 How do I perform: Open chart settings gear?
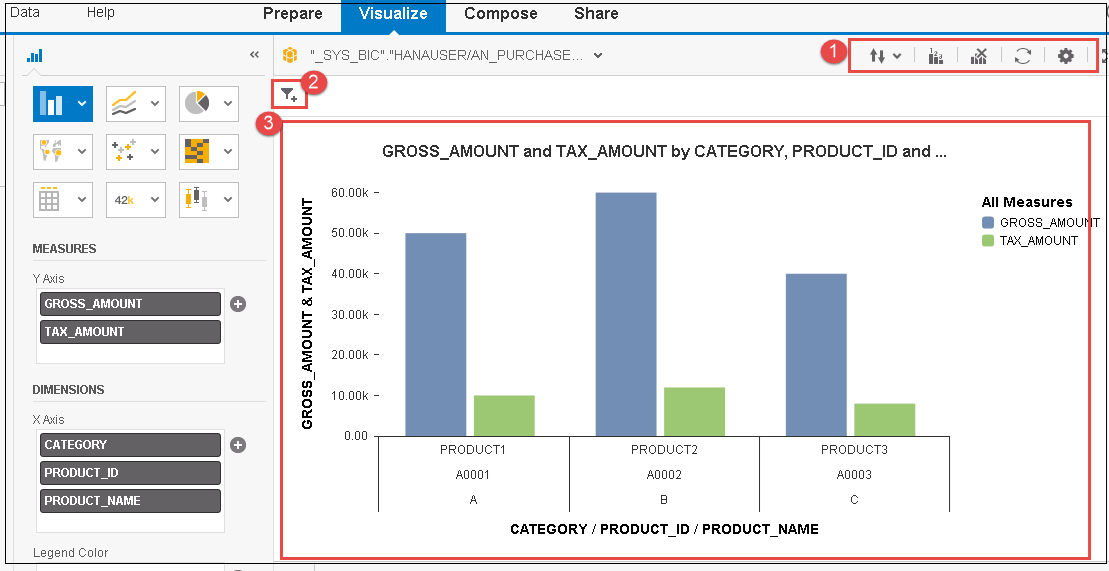[x=1066, y=56]
